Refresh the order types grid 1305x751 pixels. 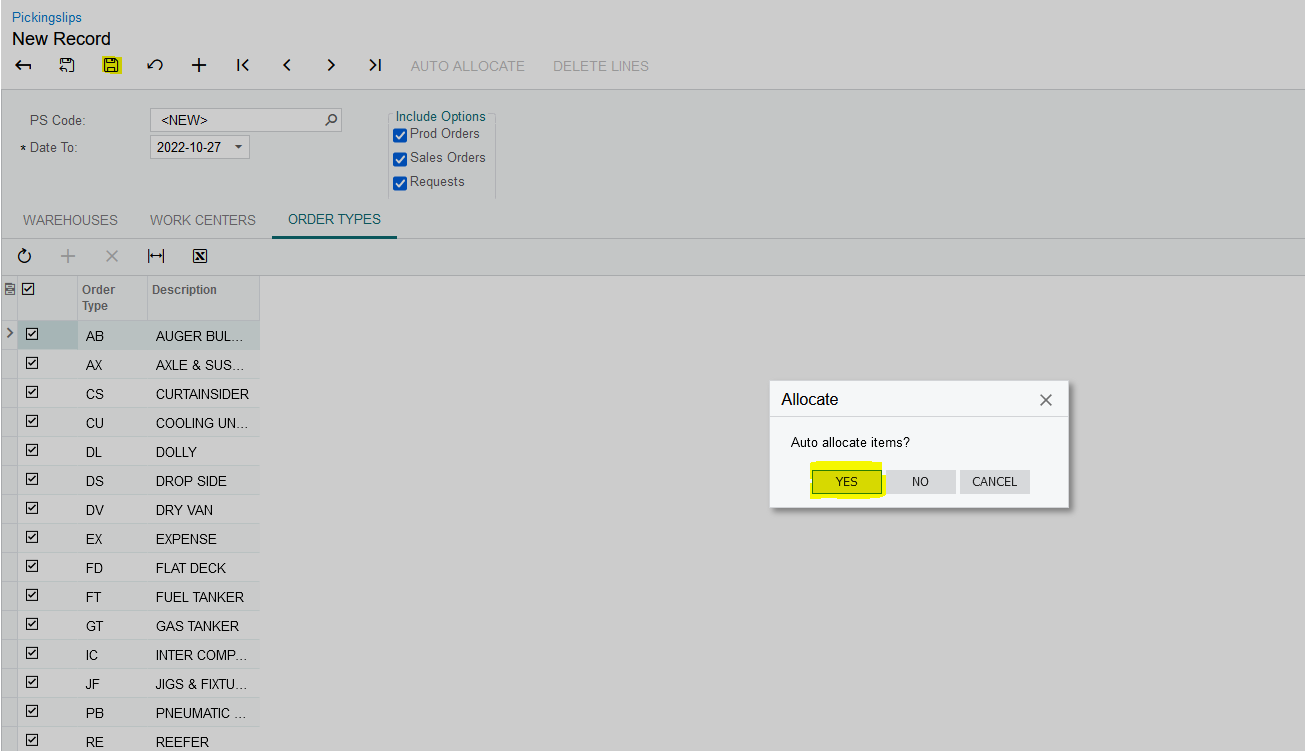tap(24, 256)
